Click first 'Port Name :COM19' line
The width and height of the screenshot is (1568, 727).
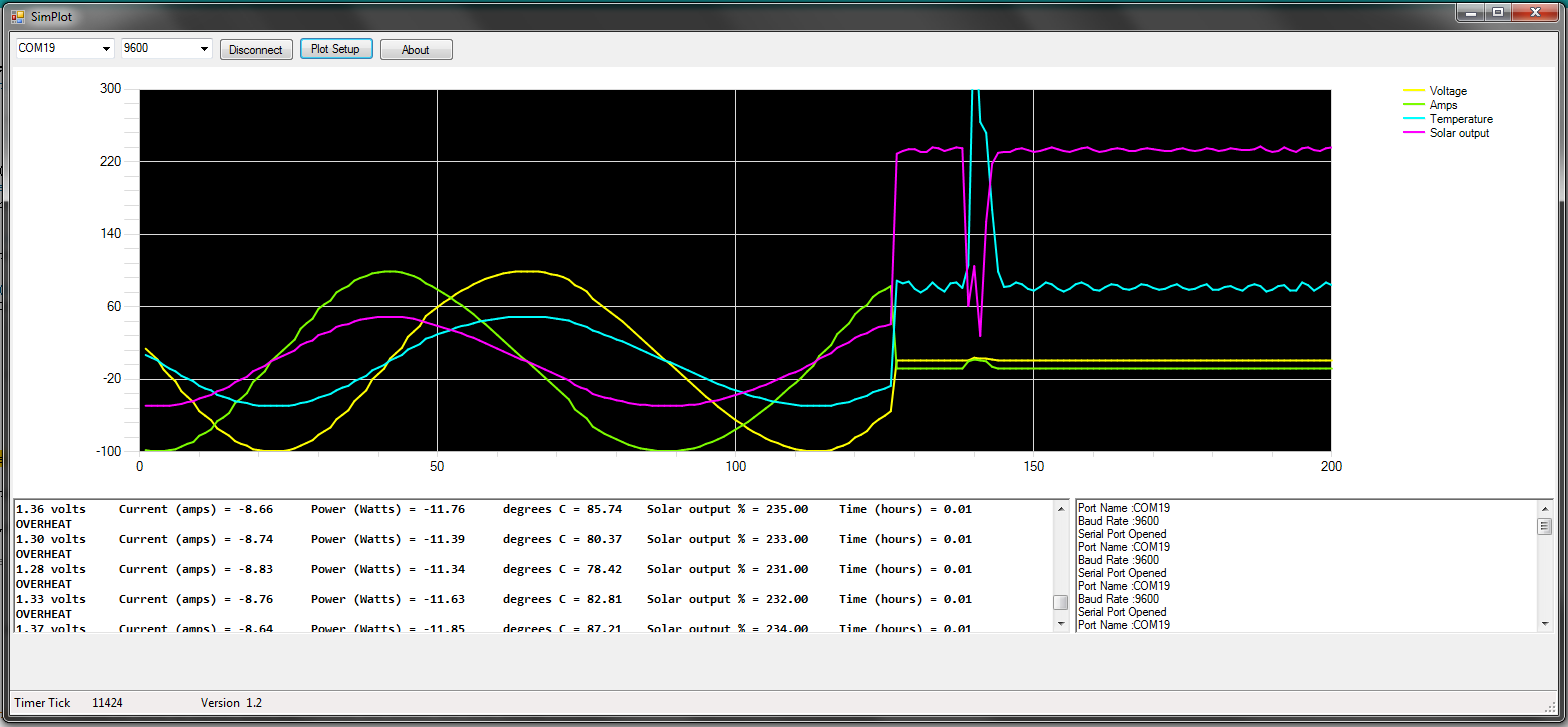point(1124,508)
